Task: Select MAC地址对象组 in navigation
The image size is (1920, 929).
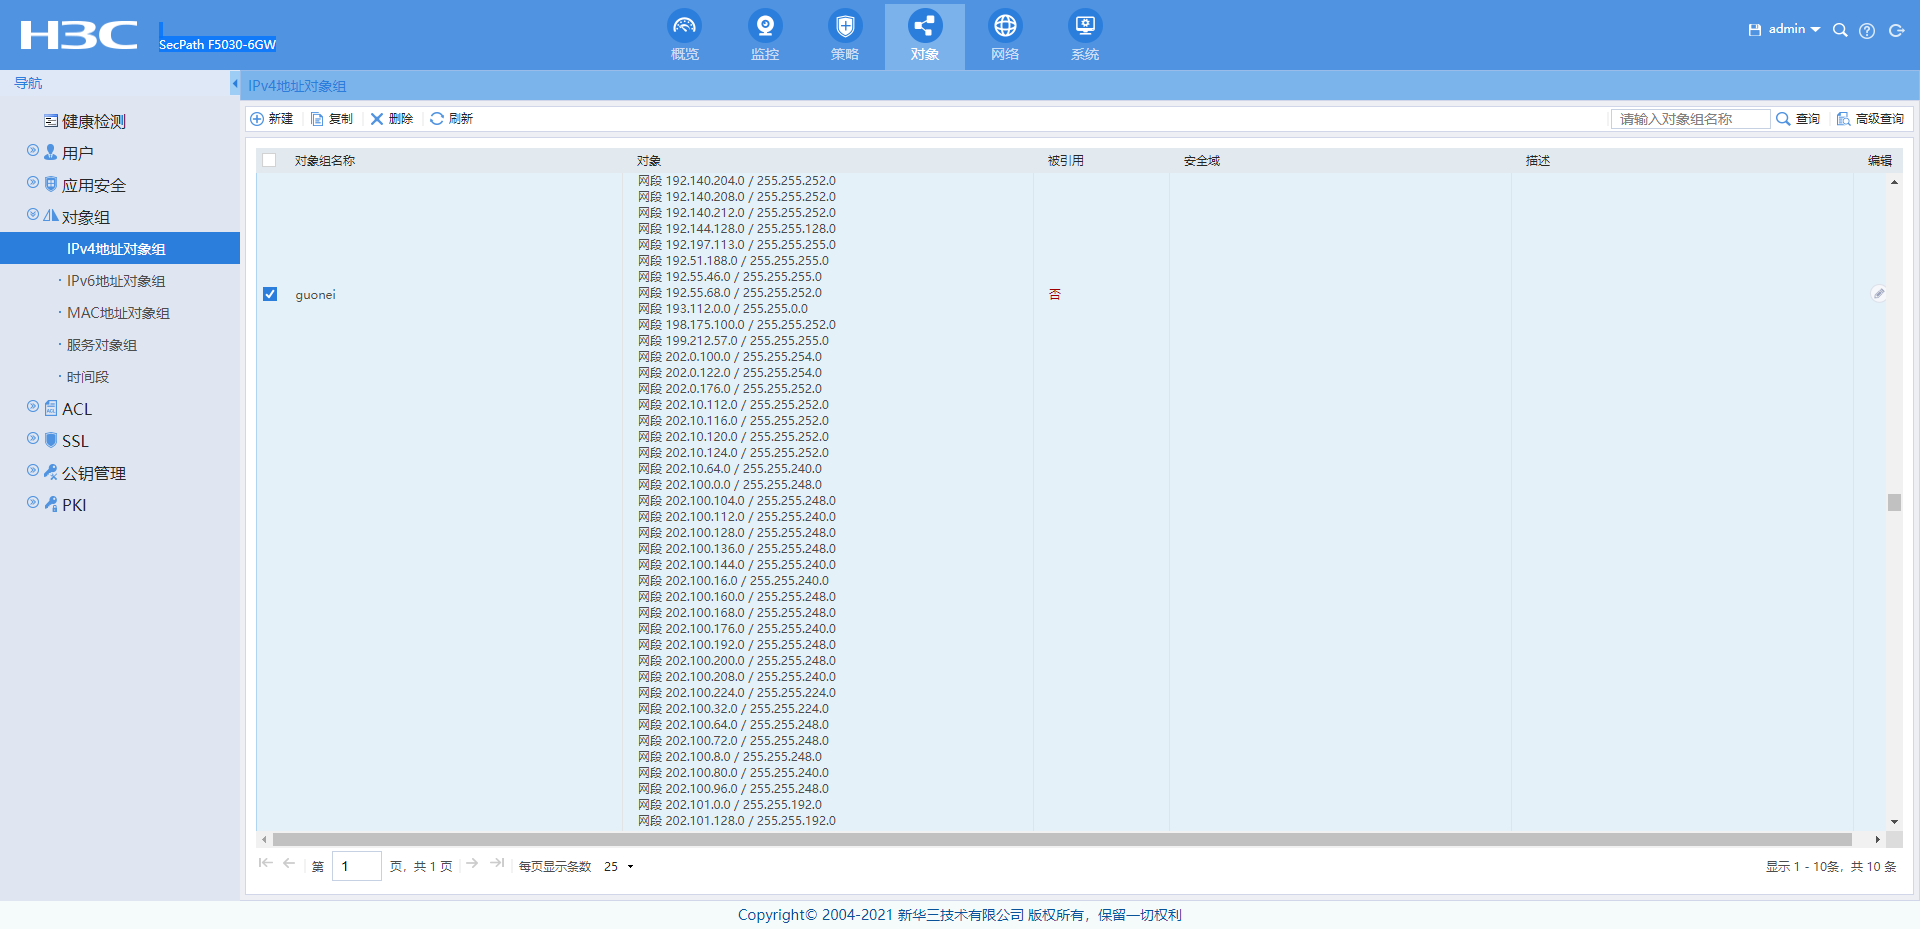Action: [118, 313]
